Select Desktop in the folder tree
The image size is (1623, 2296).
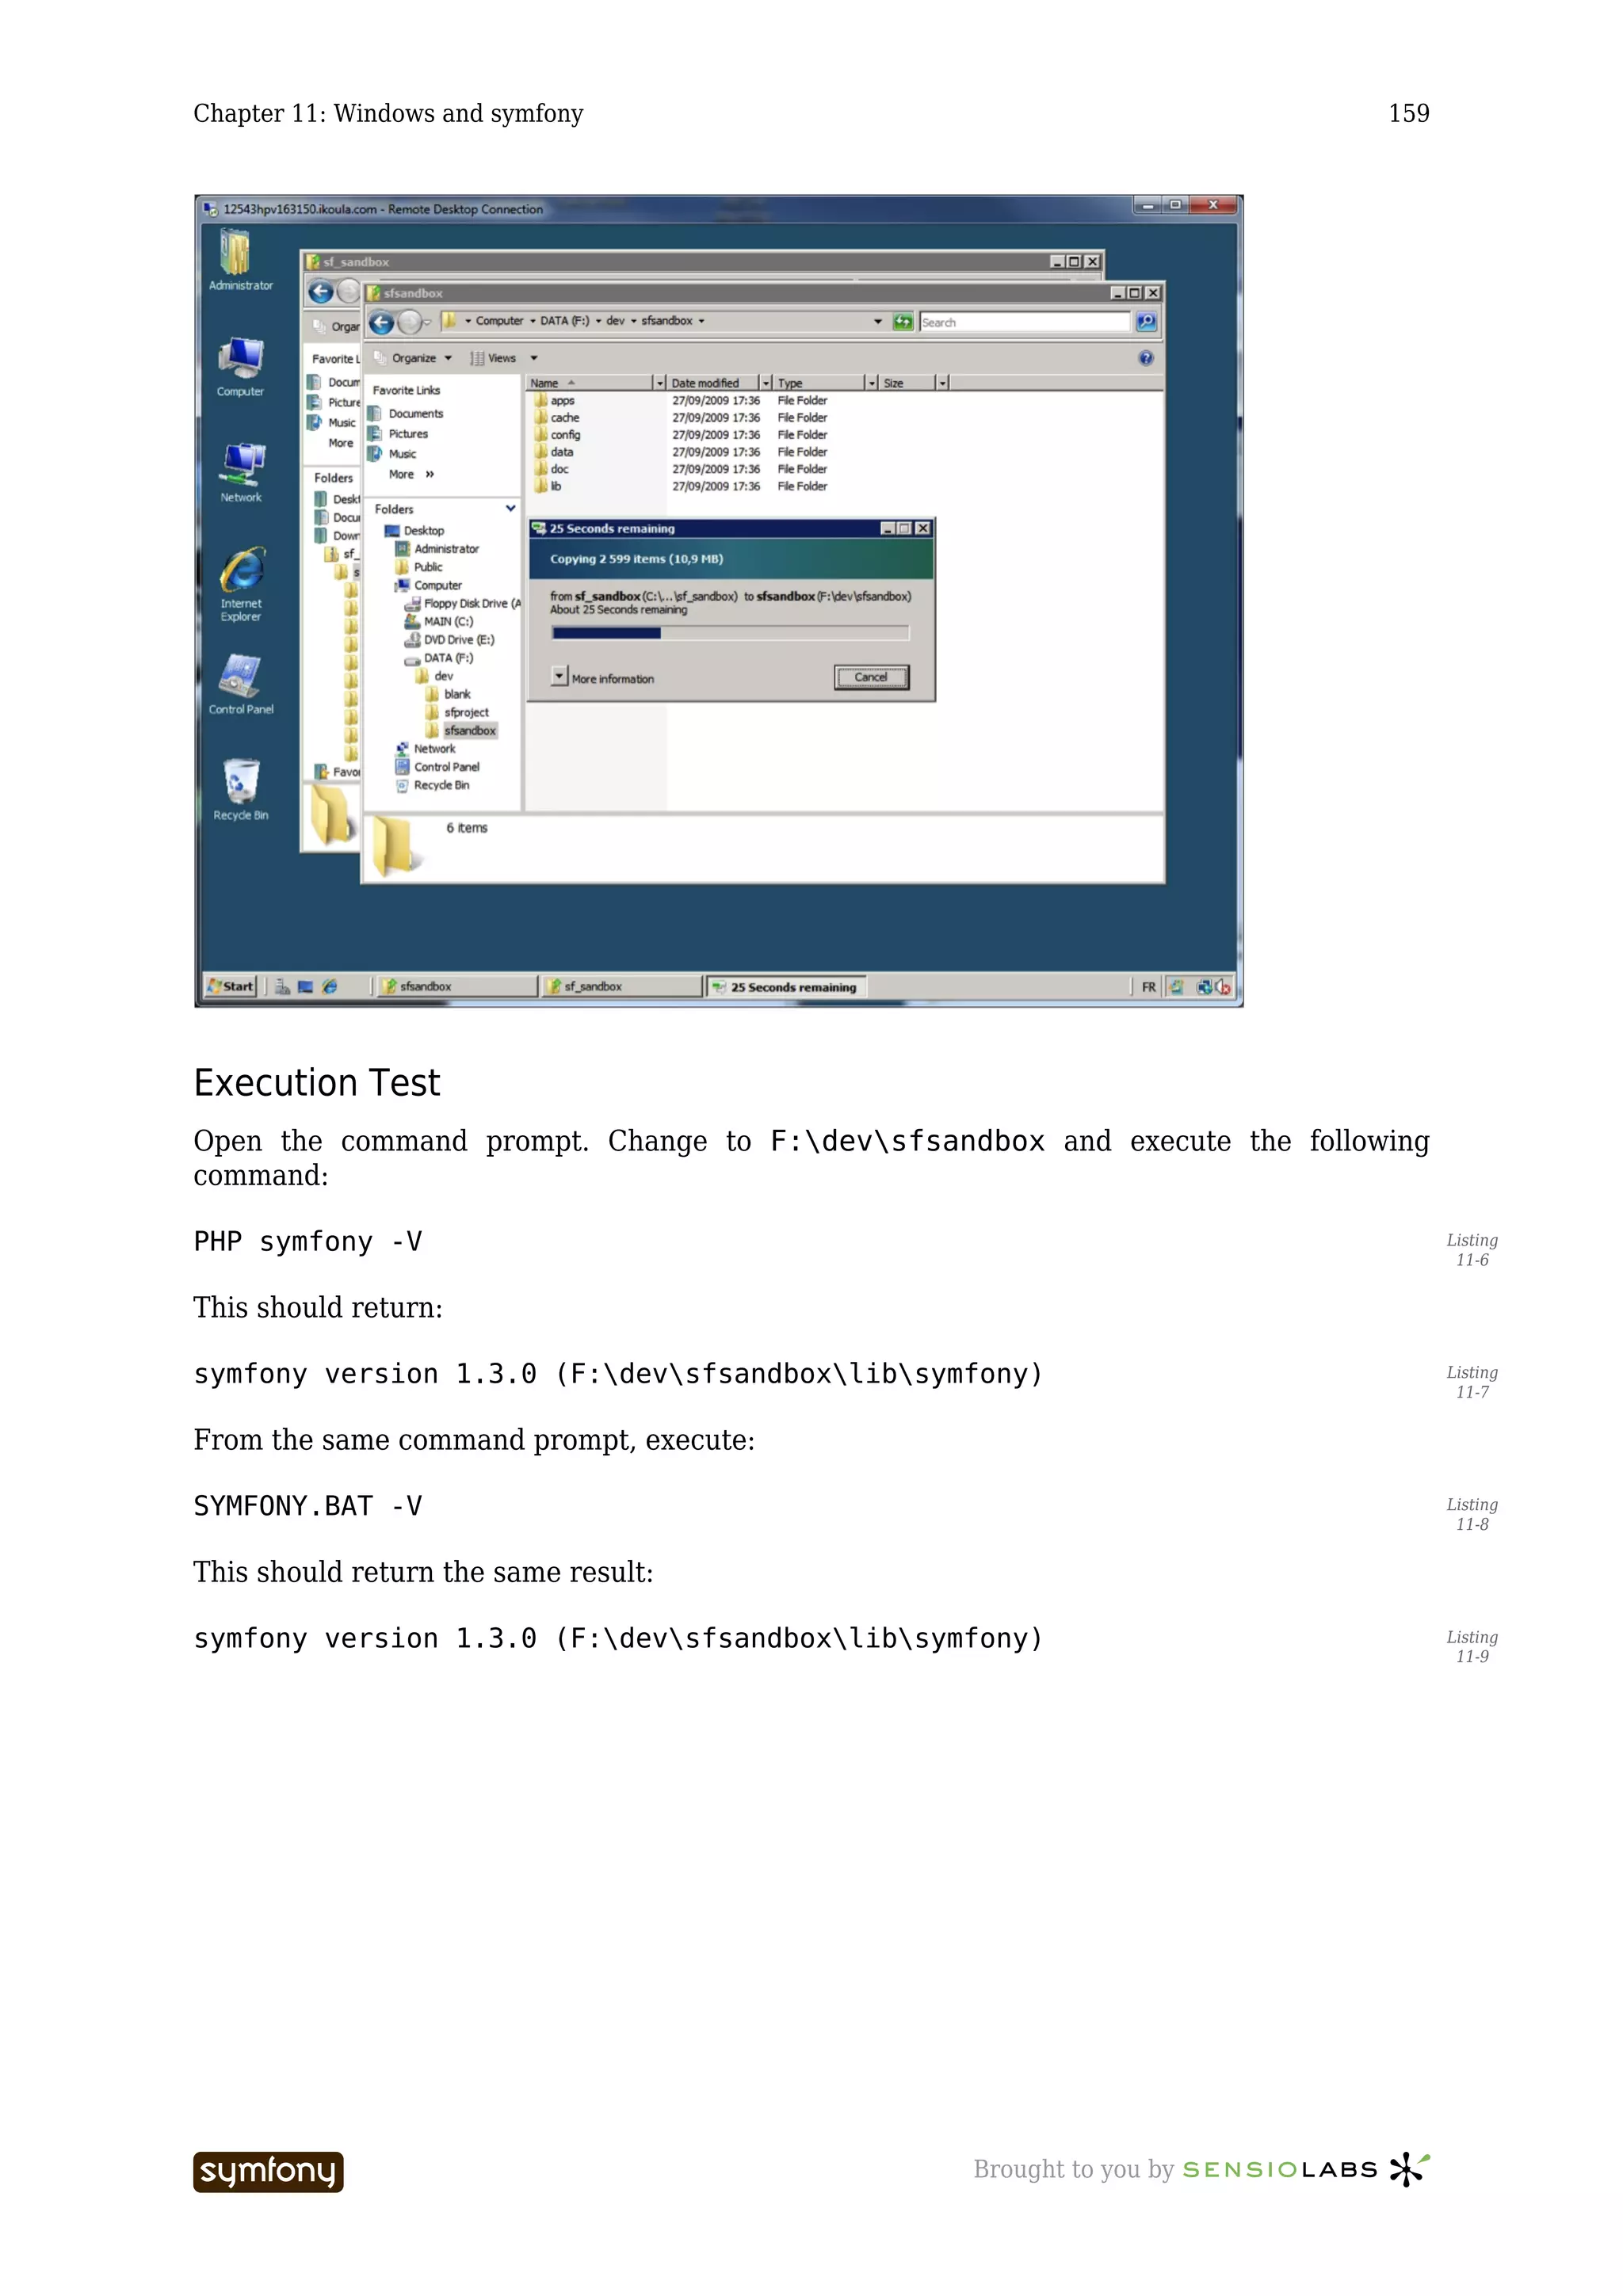pos(415,530)
